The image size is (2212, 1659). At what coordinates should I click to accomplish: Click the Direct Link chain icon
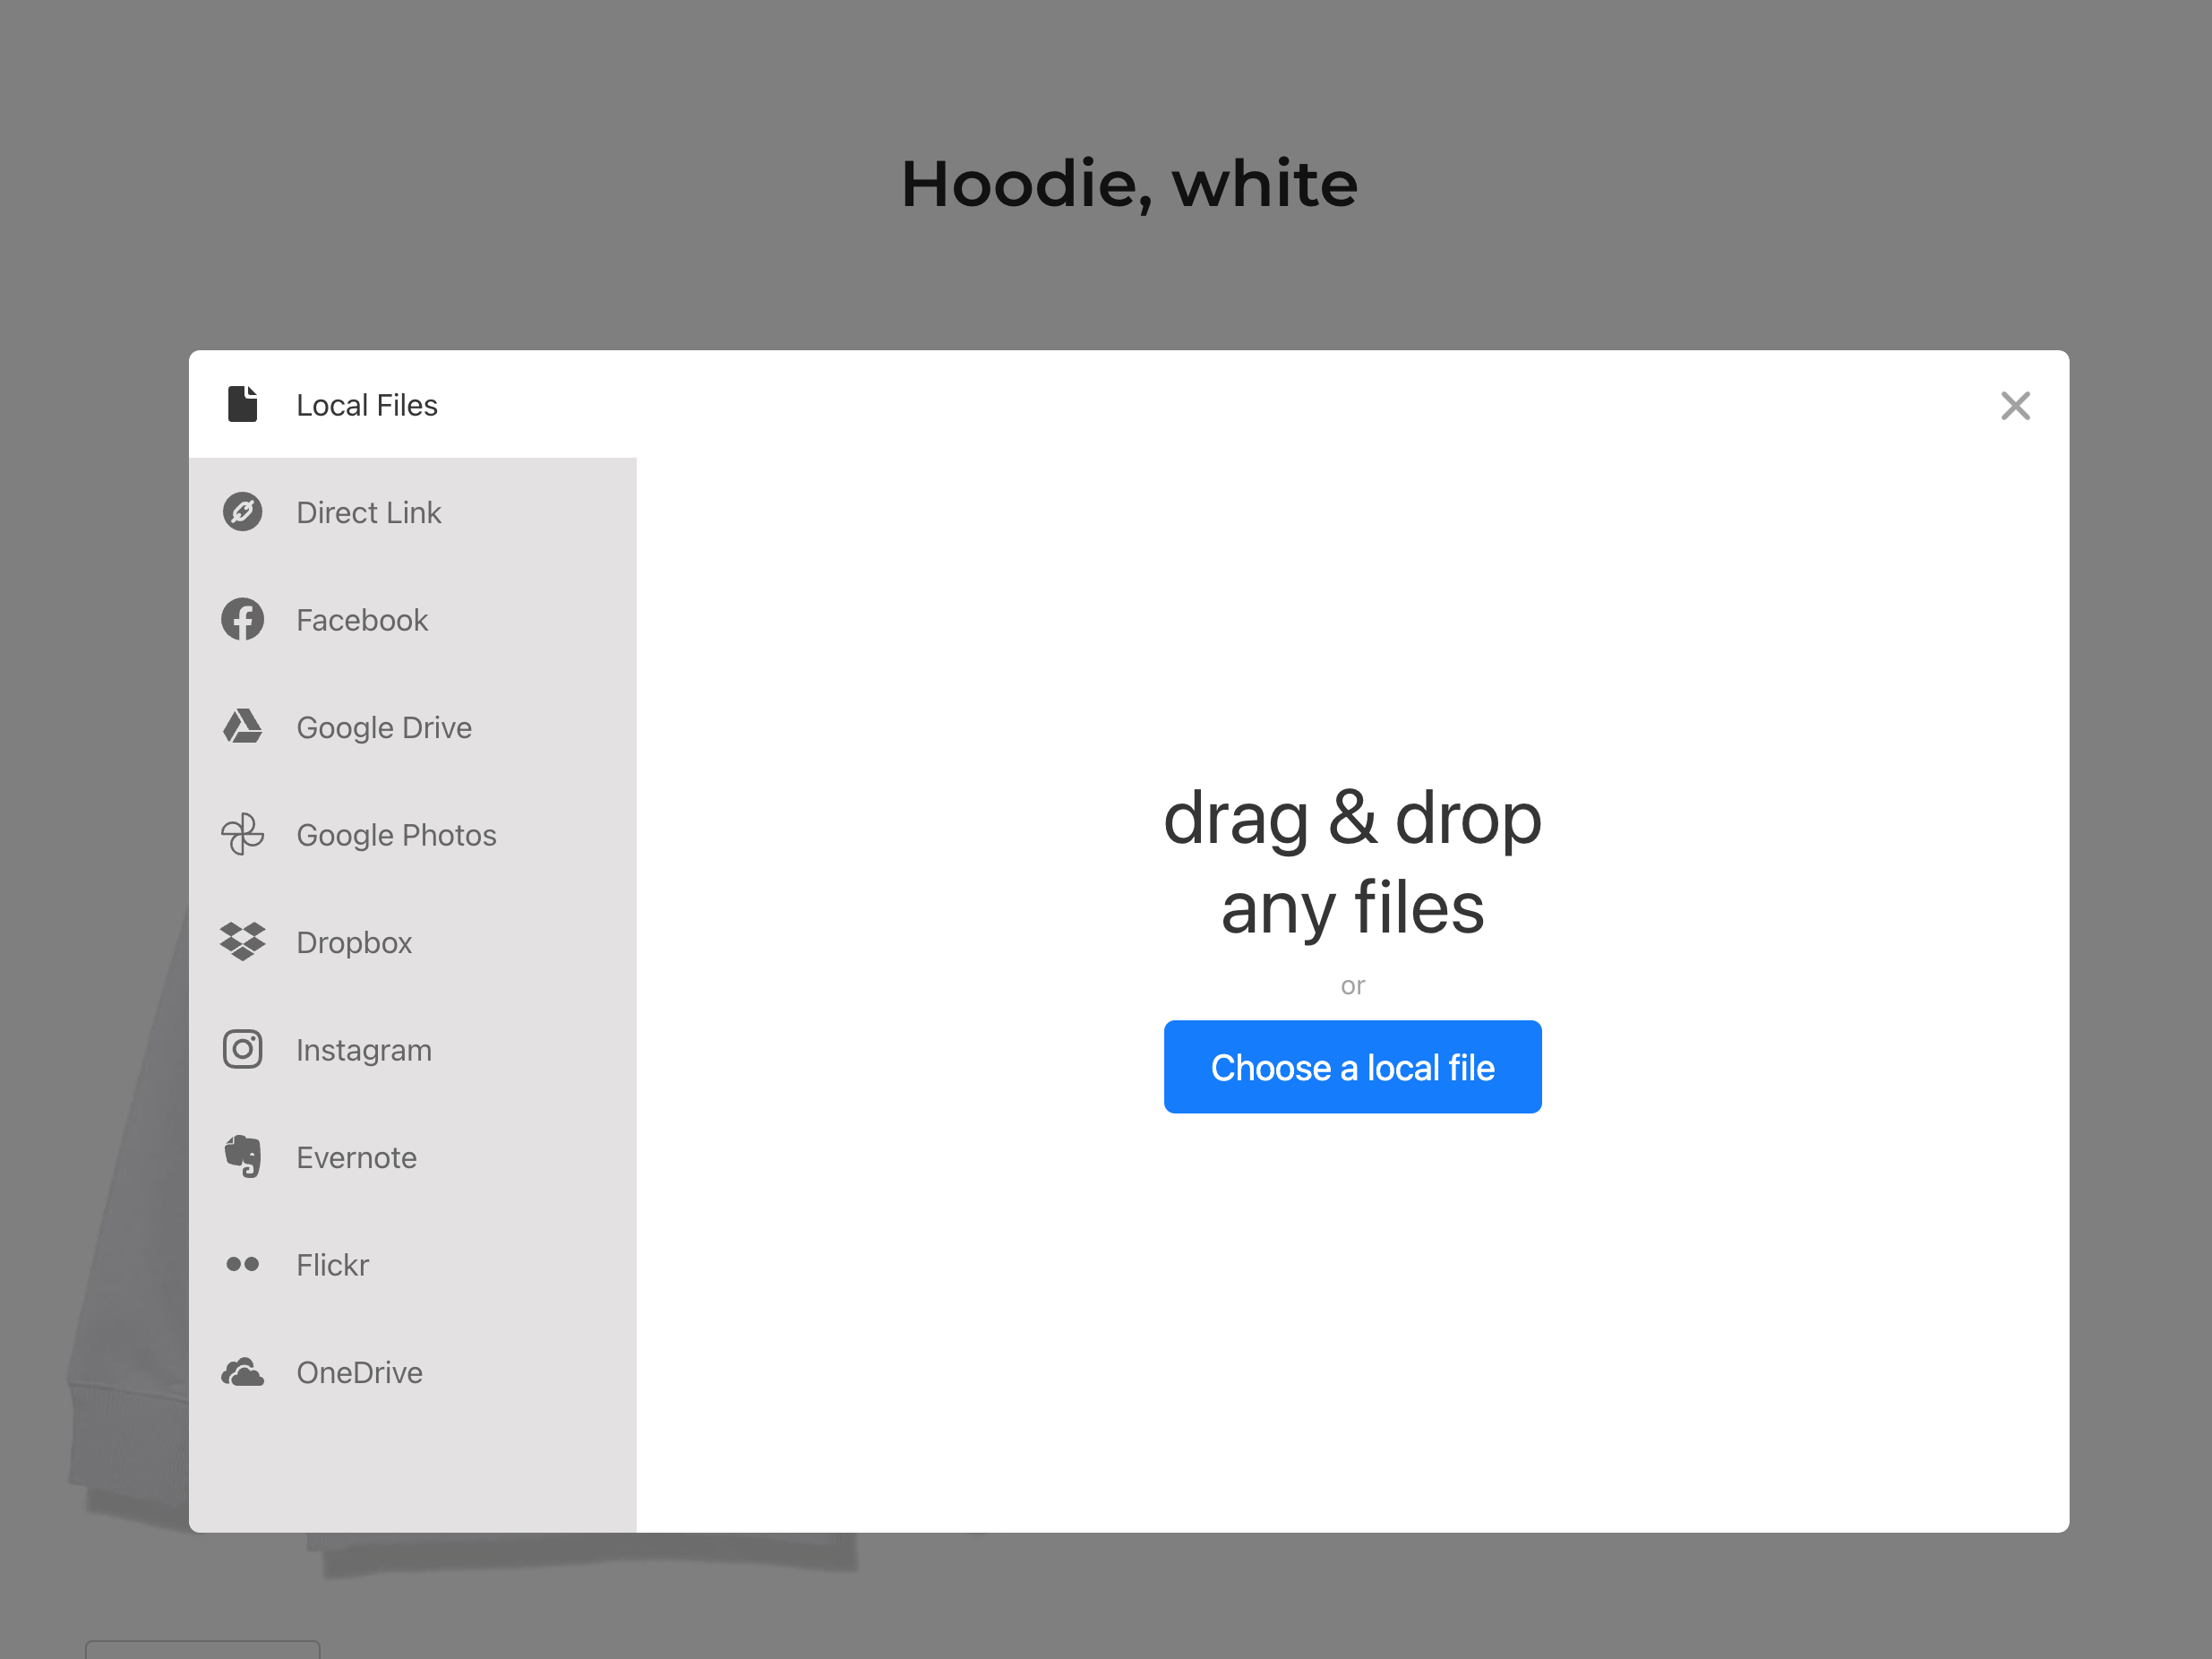[x=242, y=512]
